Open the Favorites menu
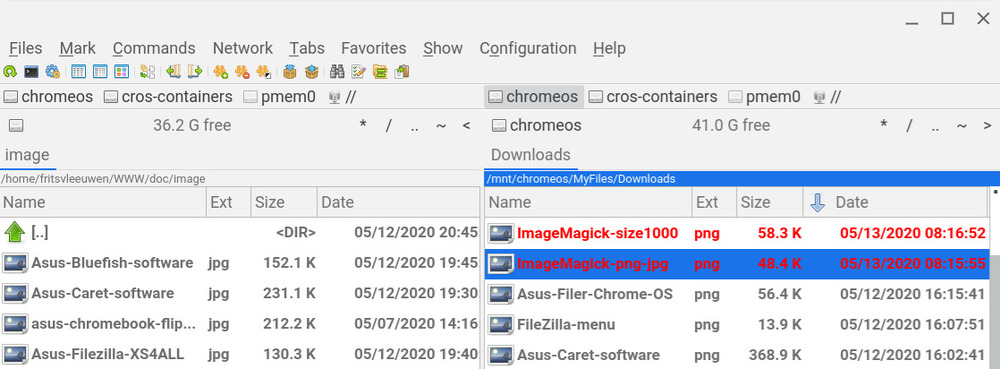 (x=374, y=48)
